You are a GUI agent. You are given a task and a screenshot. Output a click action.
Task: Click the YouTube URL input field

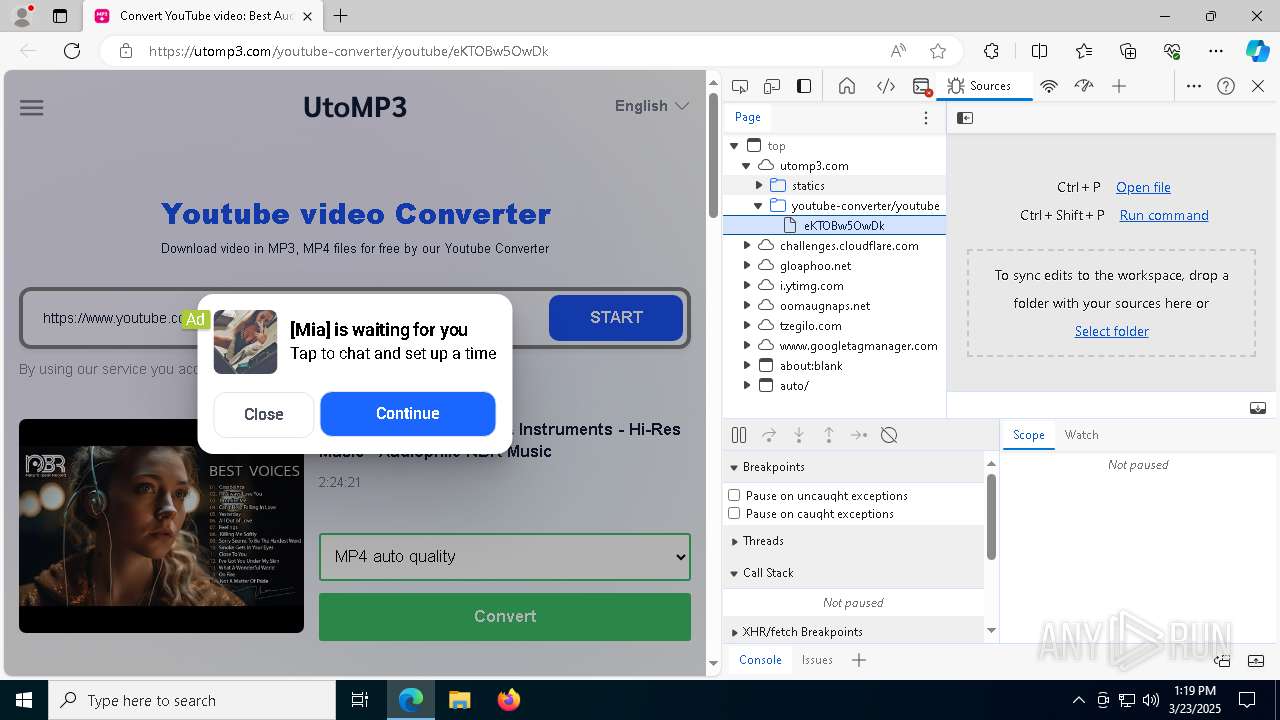pos(285,318)
